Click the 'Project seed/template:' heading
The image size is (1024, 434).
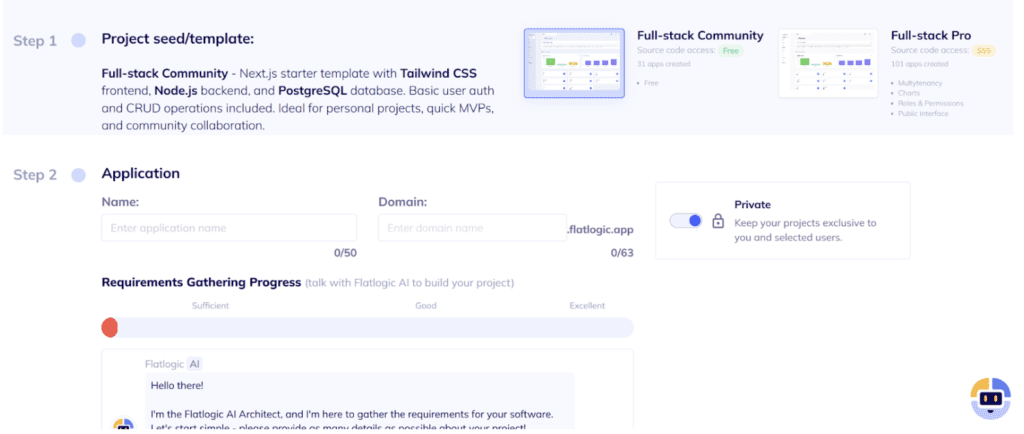coord(178,39)
